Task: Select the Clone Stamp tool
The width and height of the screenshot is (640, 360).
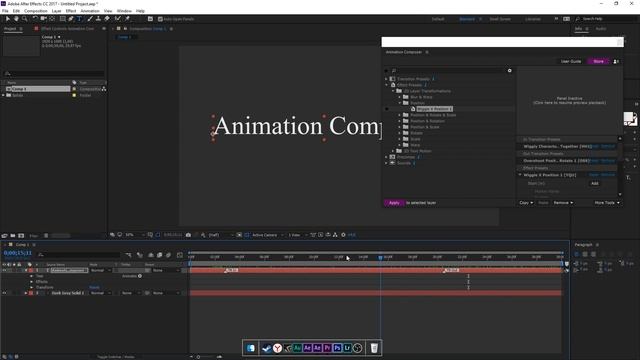Action: 98,19
